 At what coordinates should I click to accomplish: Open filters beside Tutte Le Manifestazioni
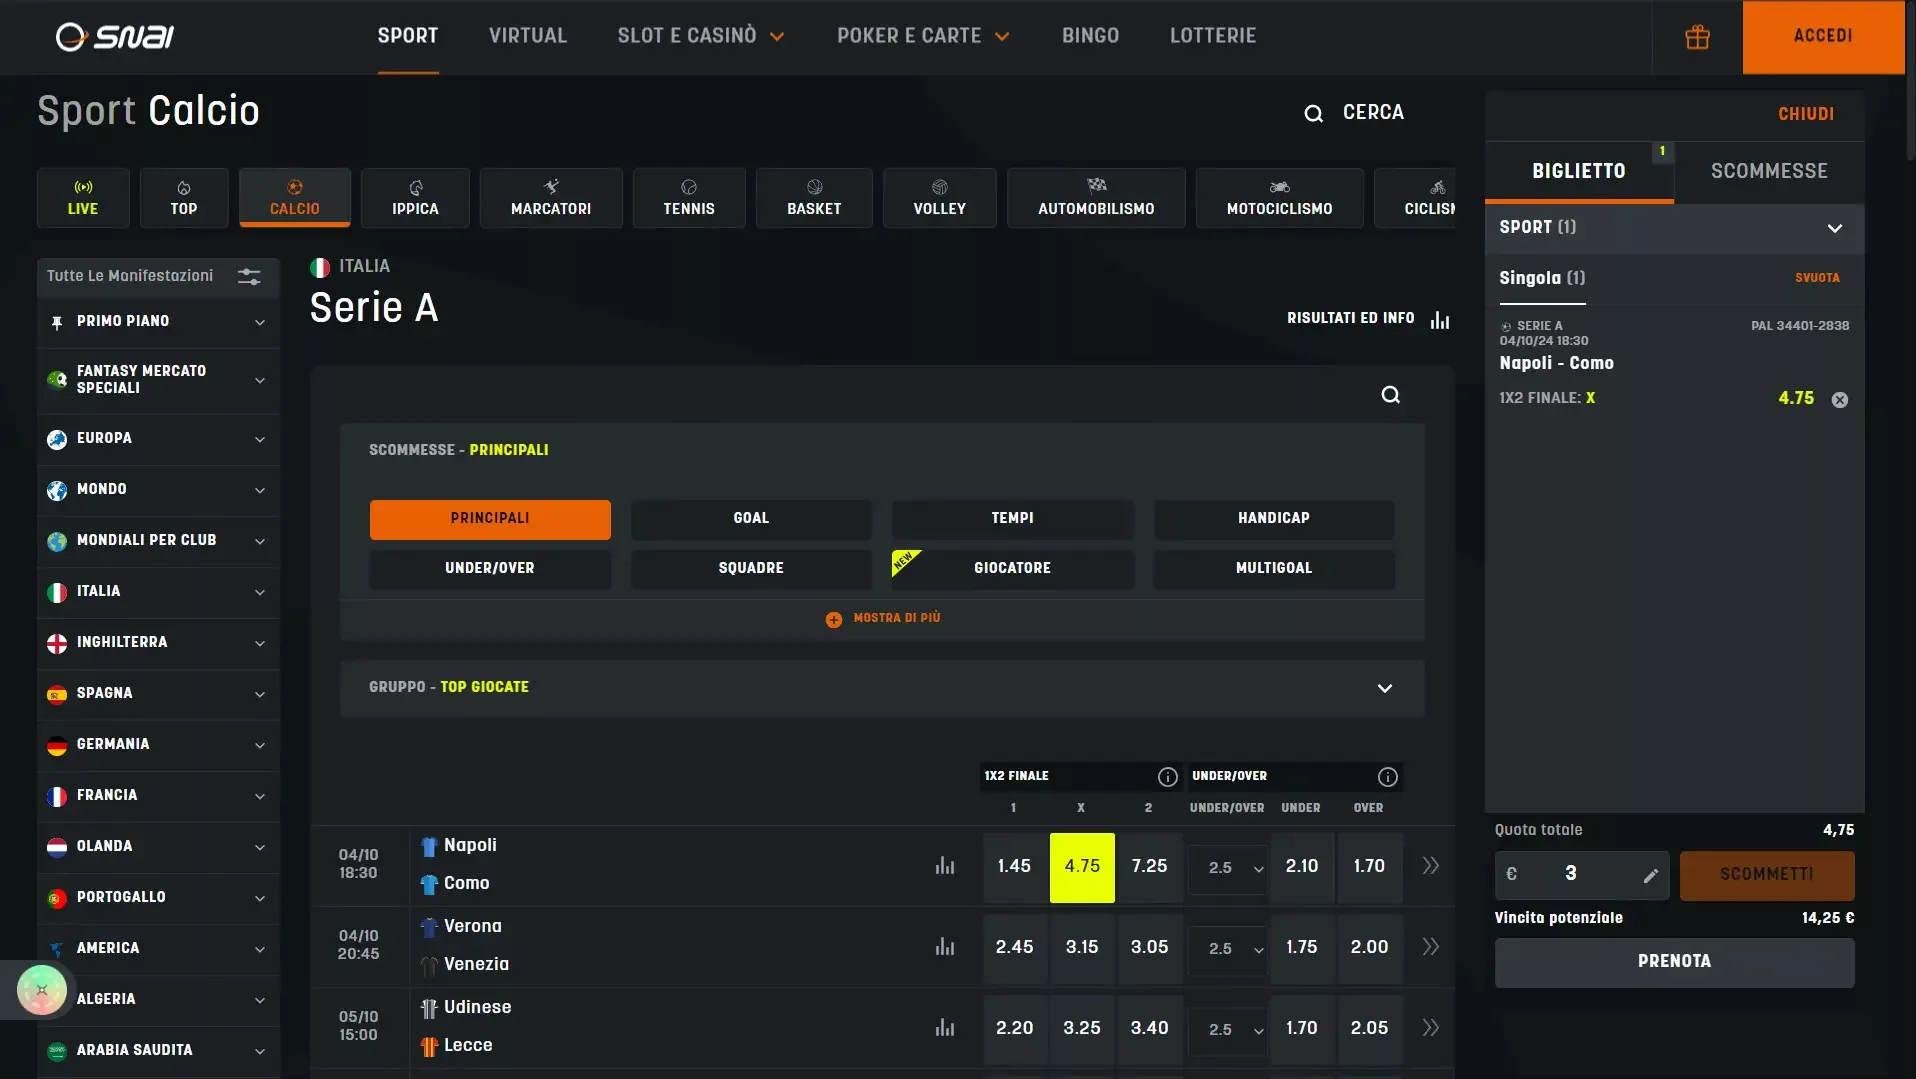[248, 277]
